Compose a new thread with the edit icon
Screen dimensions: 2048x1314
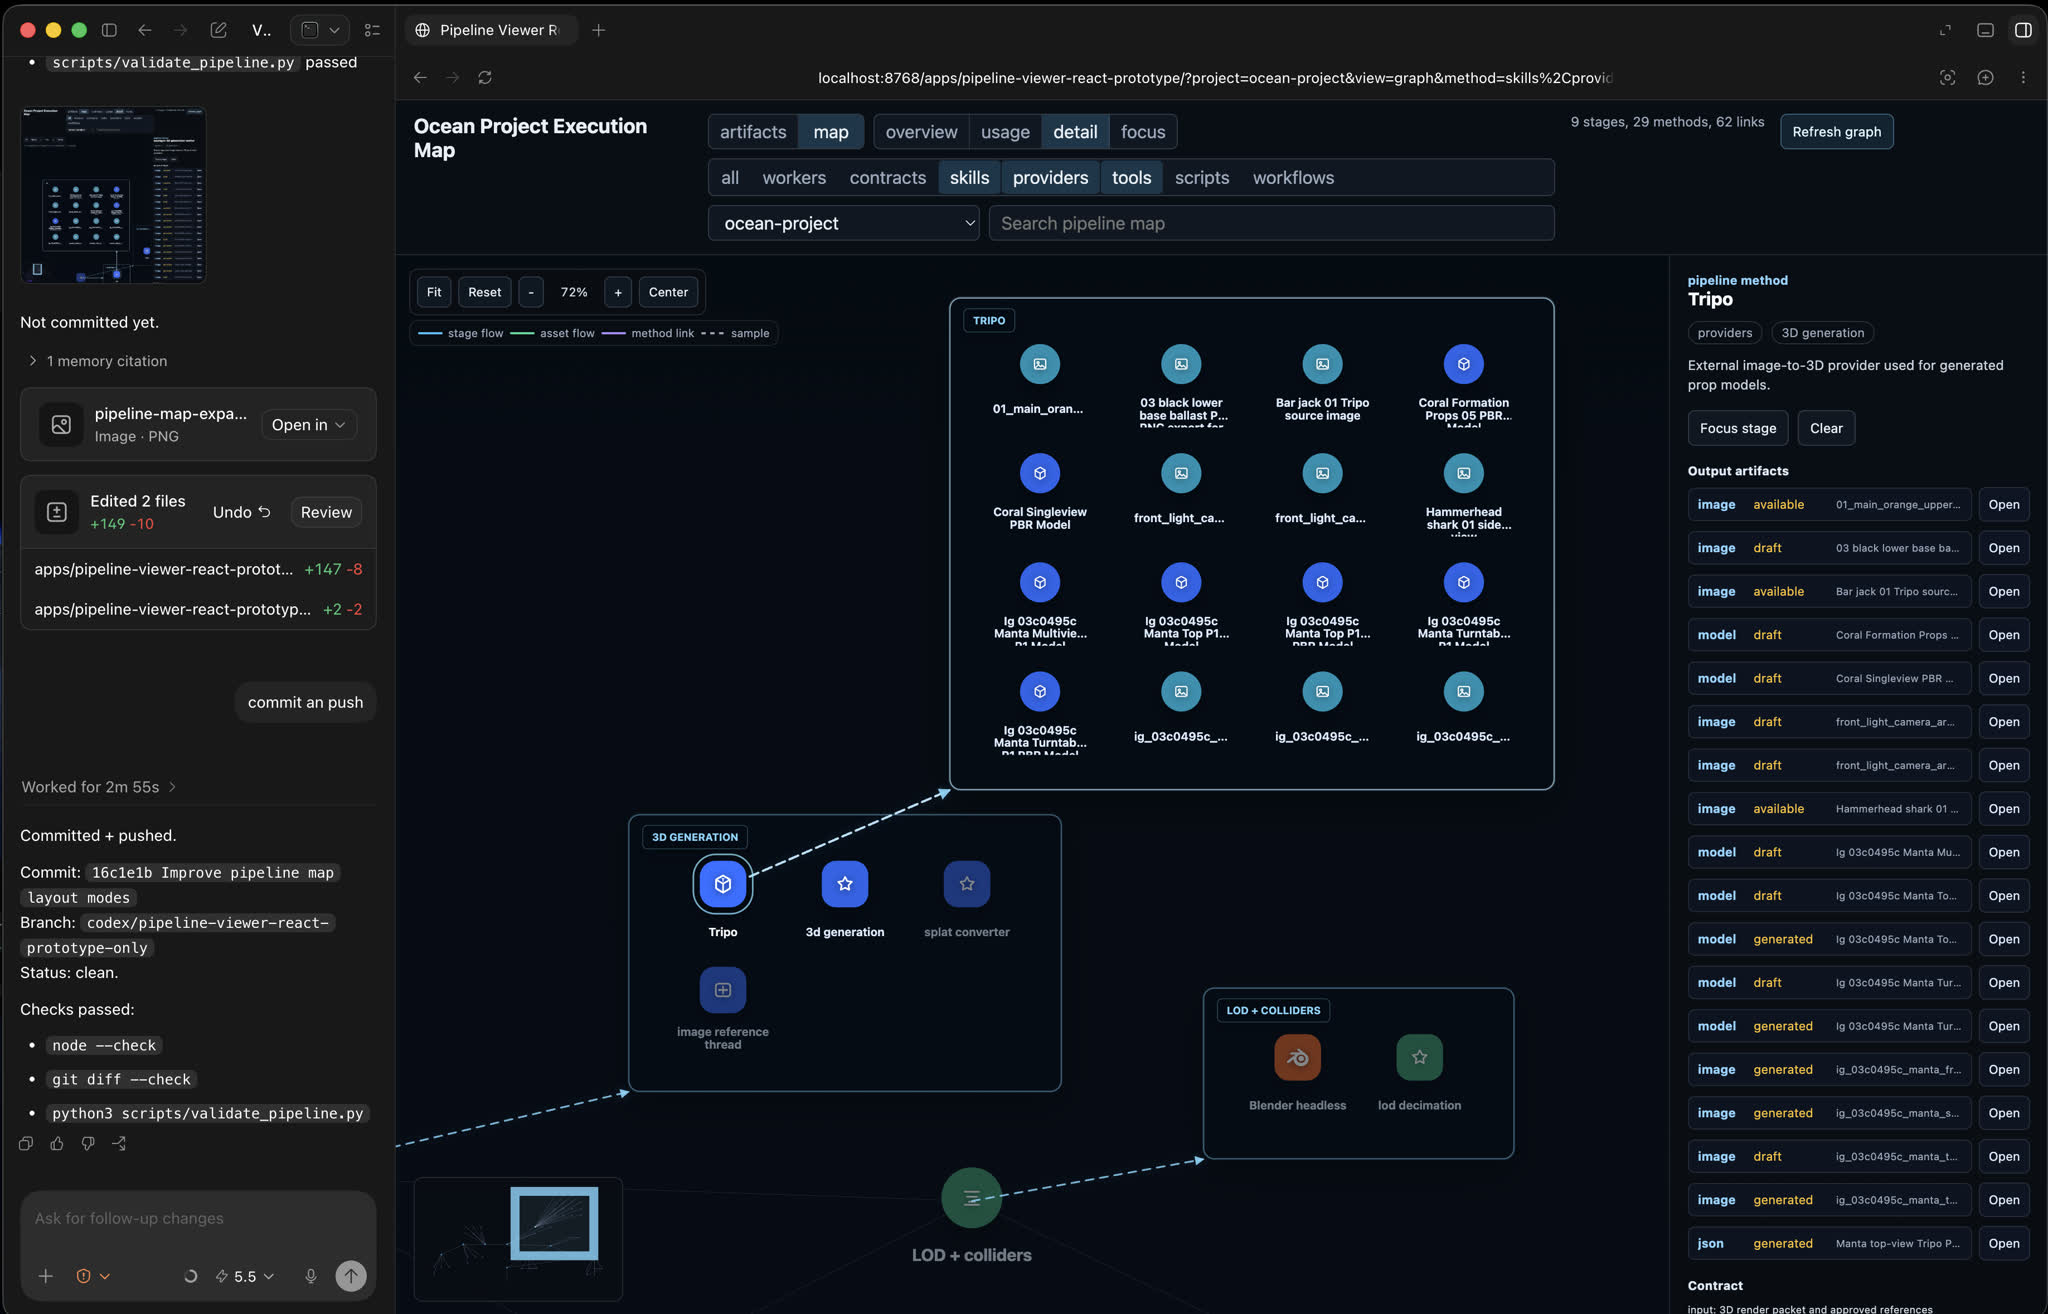(x=218, y=30)
